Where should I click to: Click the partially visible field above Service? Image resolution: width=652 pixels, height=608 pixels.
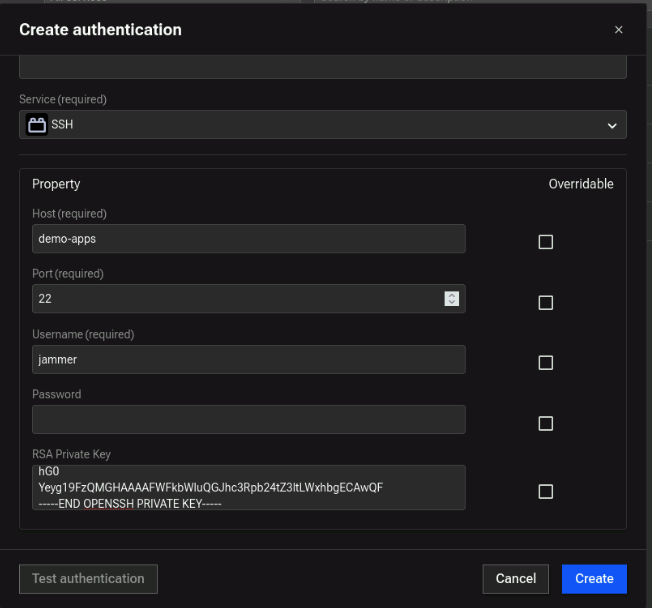pos(322,68)
